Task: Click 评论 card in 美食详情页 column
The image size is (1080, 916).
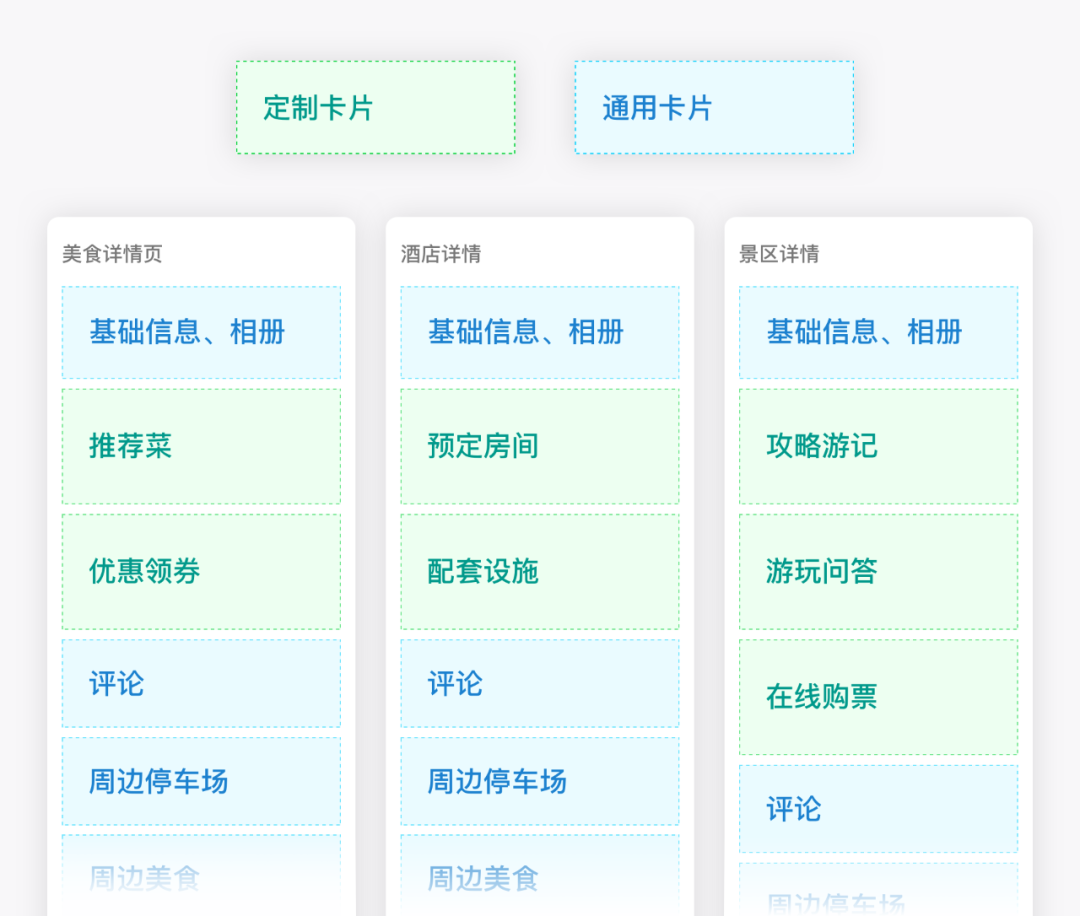Action: 201,684
